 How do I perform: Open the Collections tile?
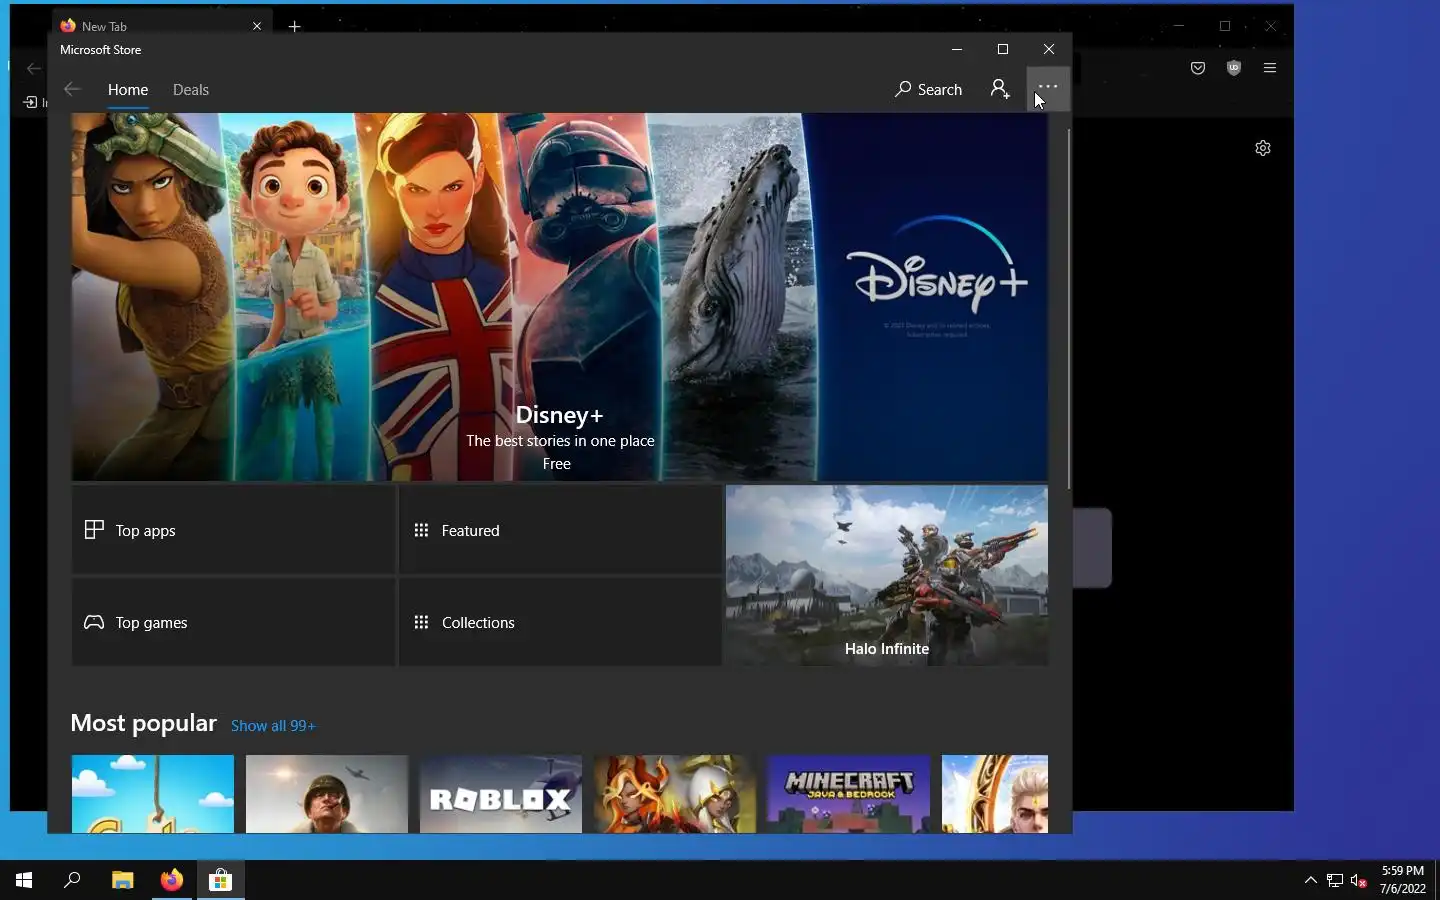tap(560, 622)
